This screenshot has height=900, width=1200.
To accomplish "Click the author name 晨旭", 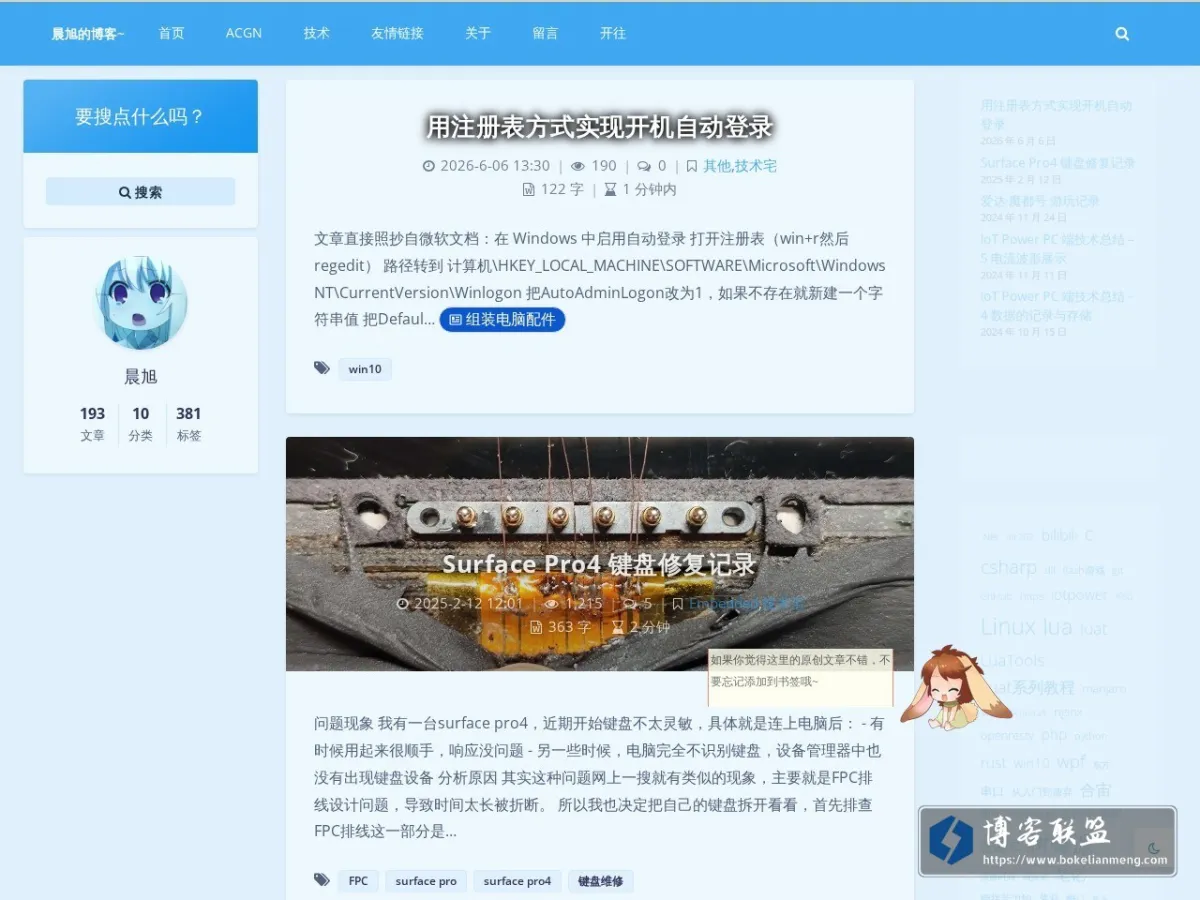I will (x=140, y=377).
